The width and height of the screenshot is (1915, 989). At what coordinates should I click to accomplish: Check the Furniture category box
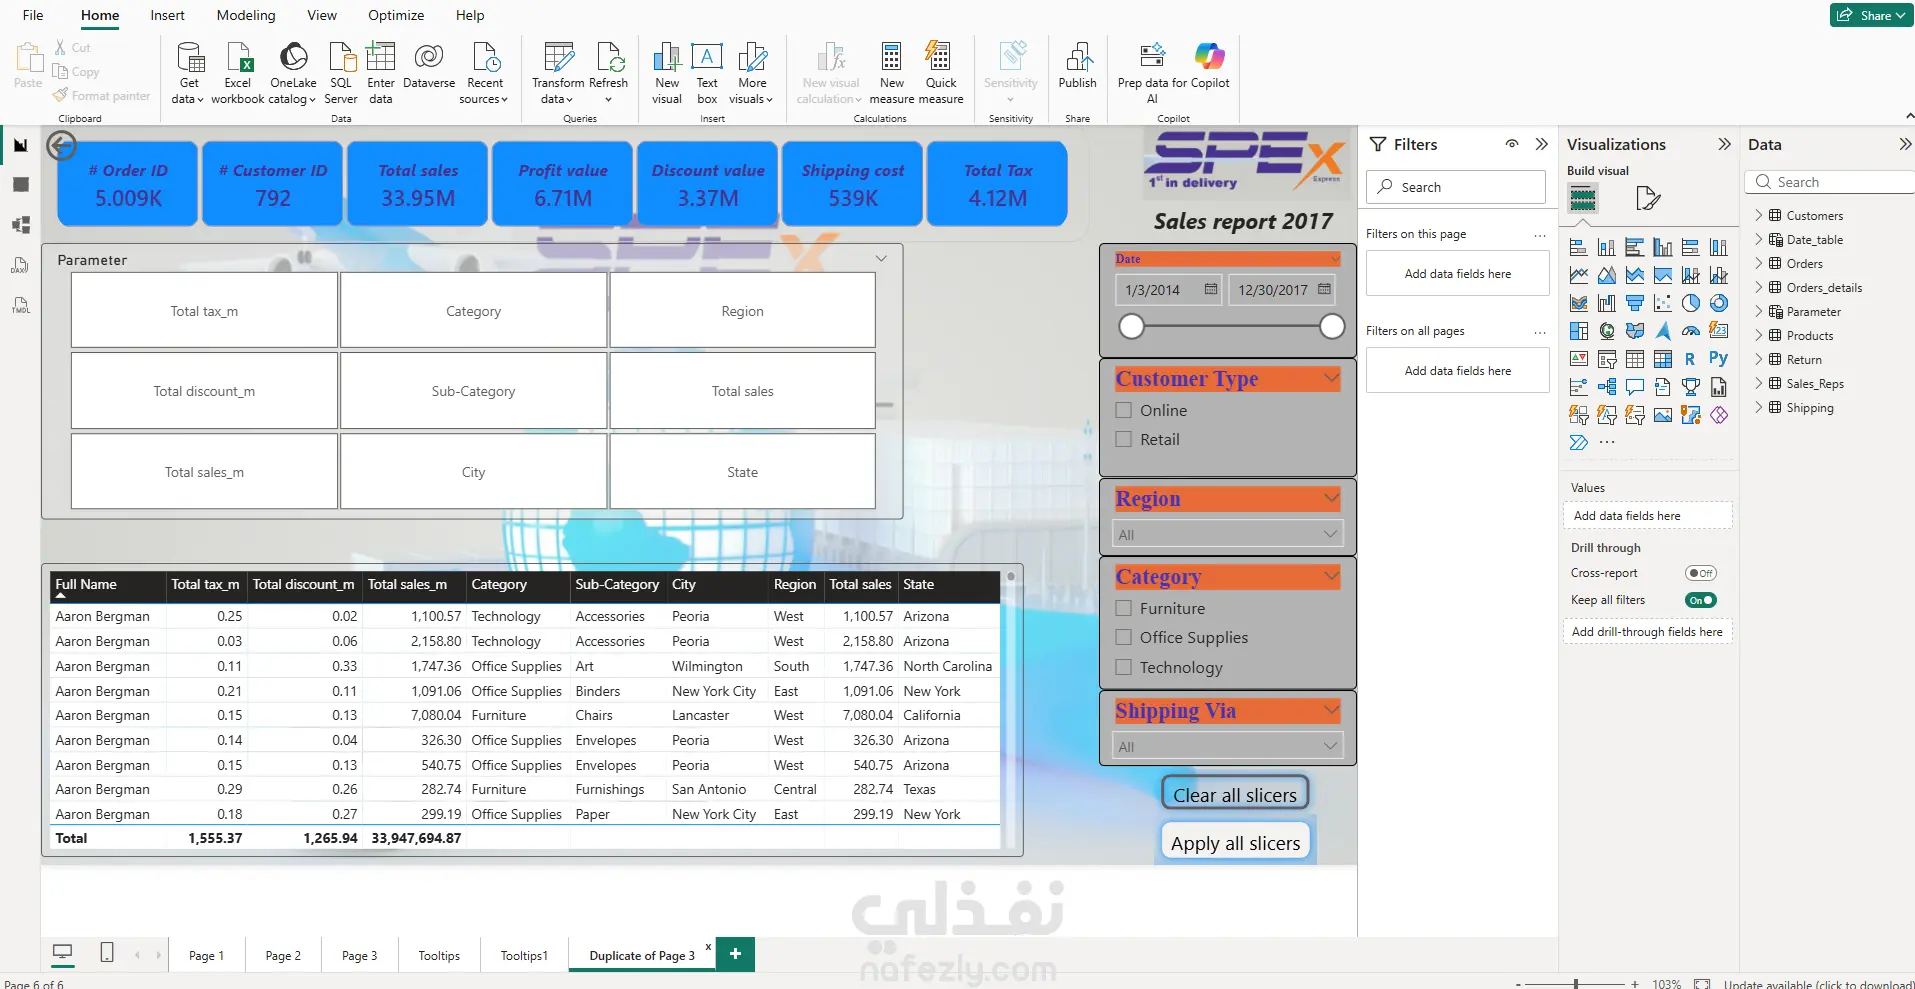(x=1124, y=608)
